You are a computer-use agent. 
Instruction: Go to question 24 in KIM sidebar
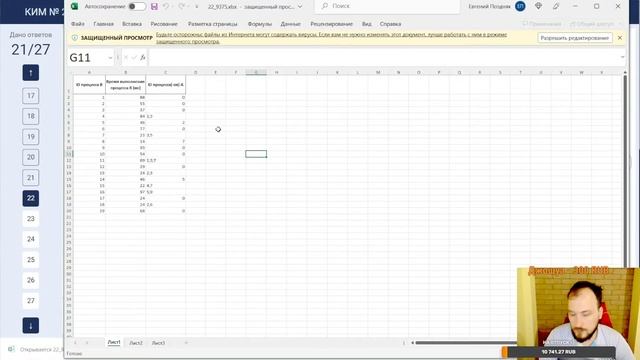point(31,239)
